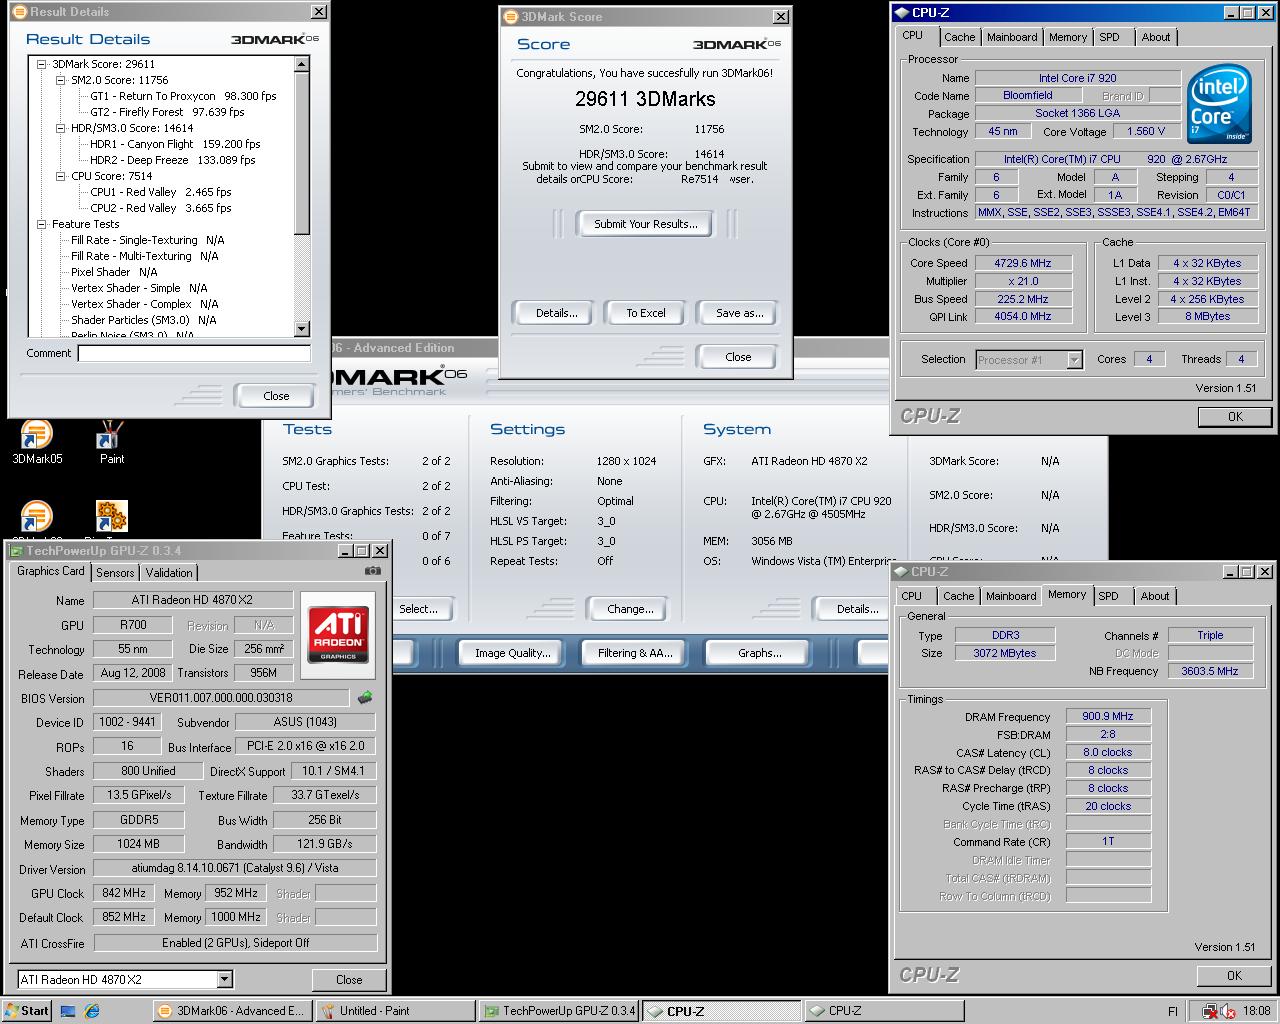The image size is (1280, 1024).
Task: Switch to 3DMark06 Advanced taskbar button
Action: pos(232,1011)
